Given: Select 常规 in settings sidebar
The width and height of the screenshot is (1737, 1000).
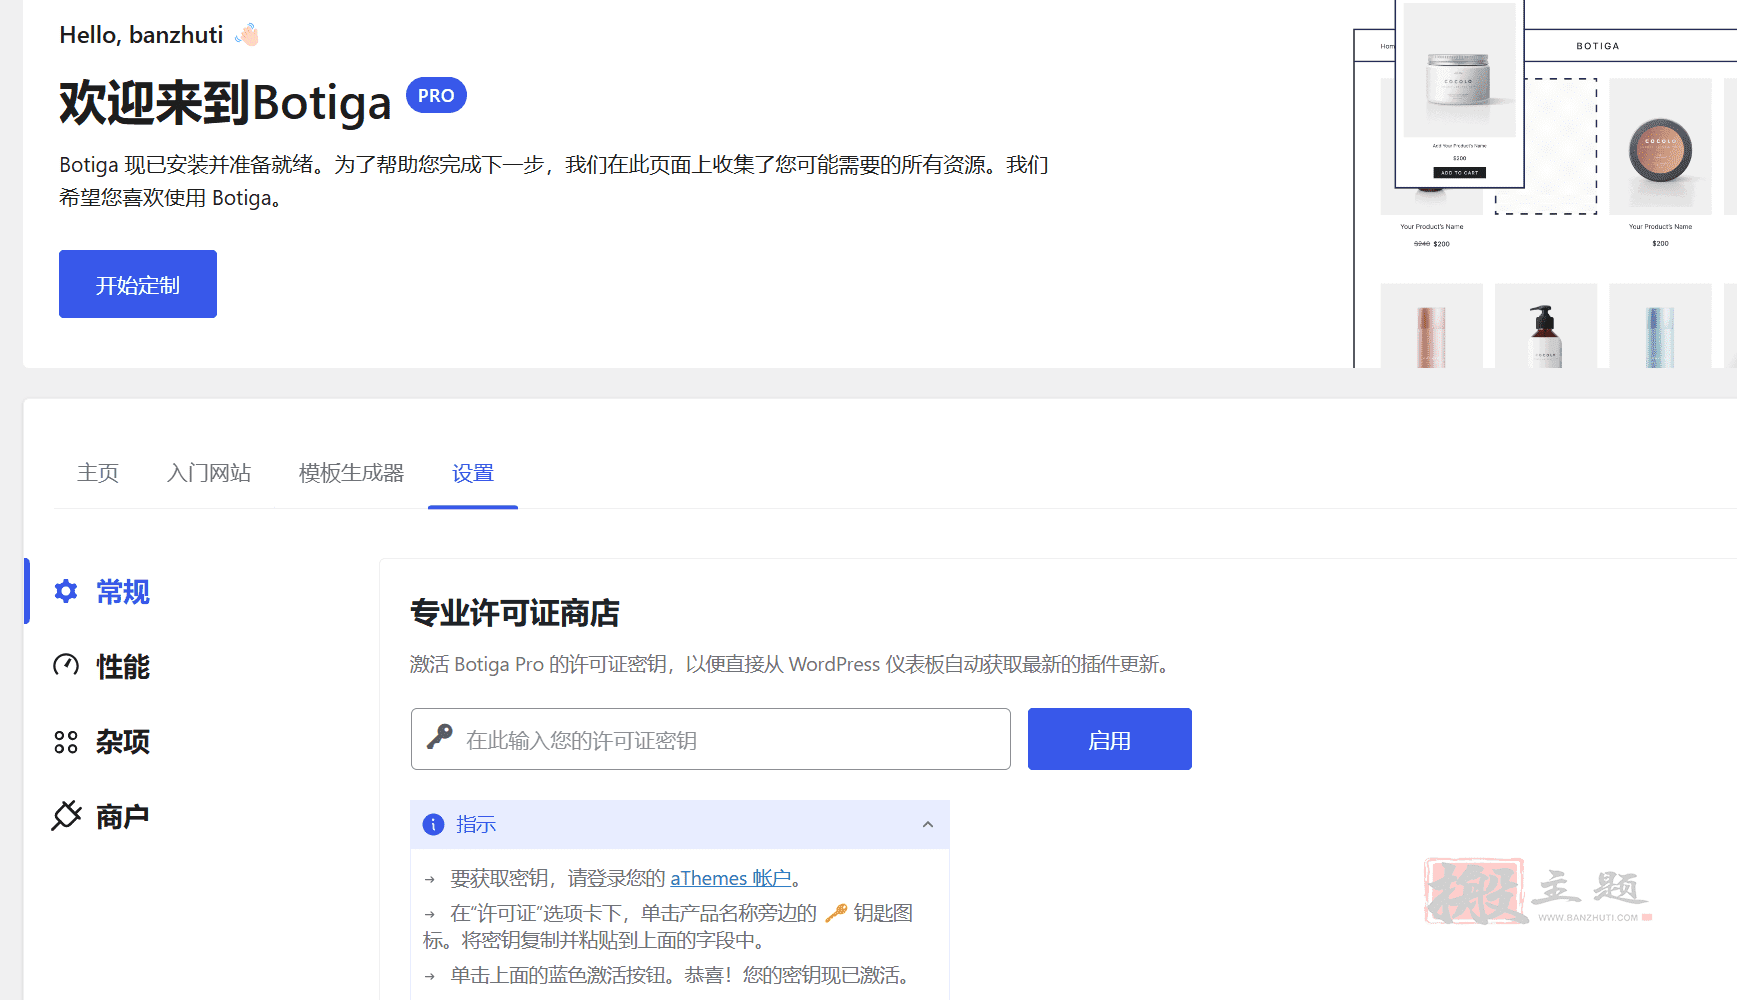Looking at the screenshot, I should [123, 592].
